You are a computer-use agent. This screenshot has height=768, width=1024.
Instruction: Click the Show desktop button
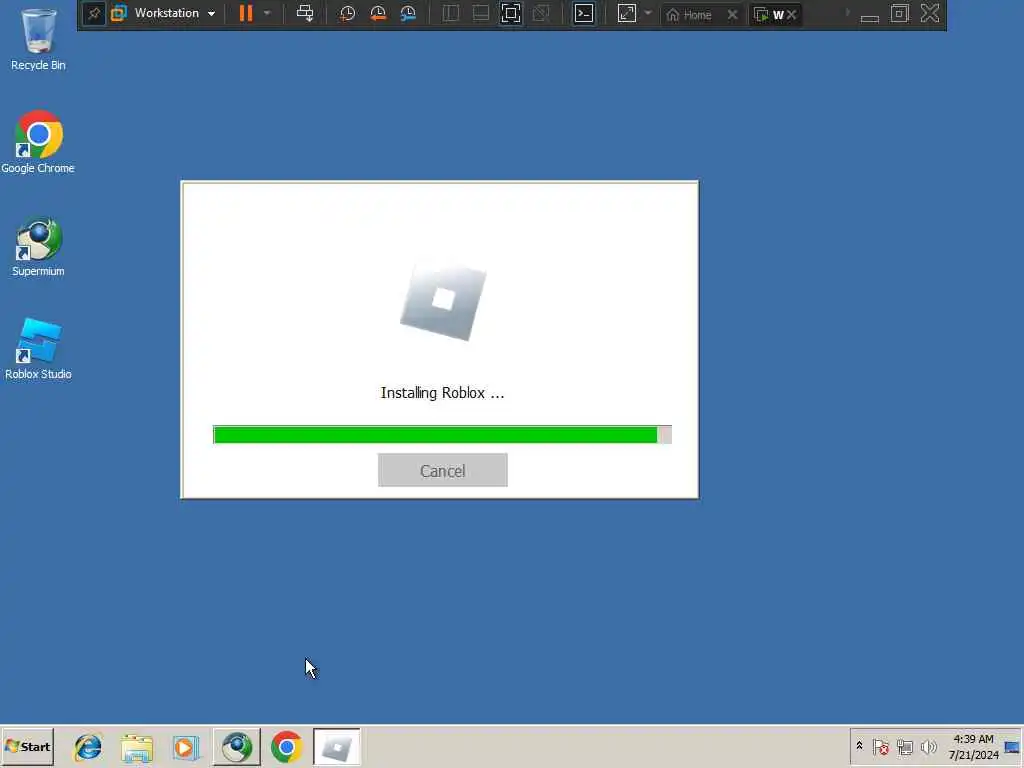point(1014,747)
